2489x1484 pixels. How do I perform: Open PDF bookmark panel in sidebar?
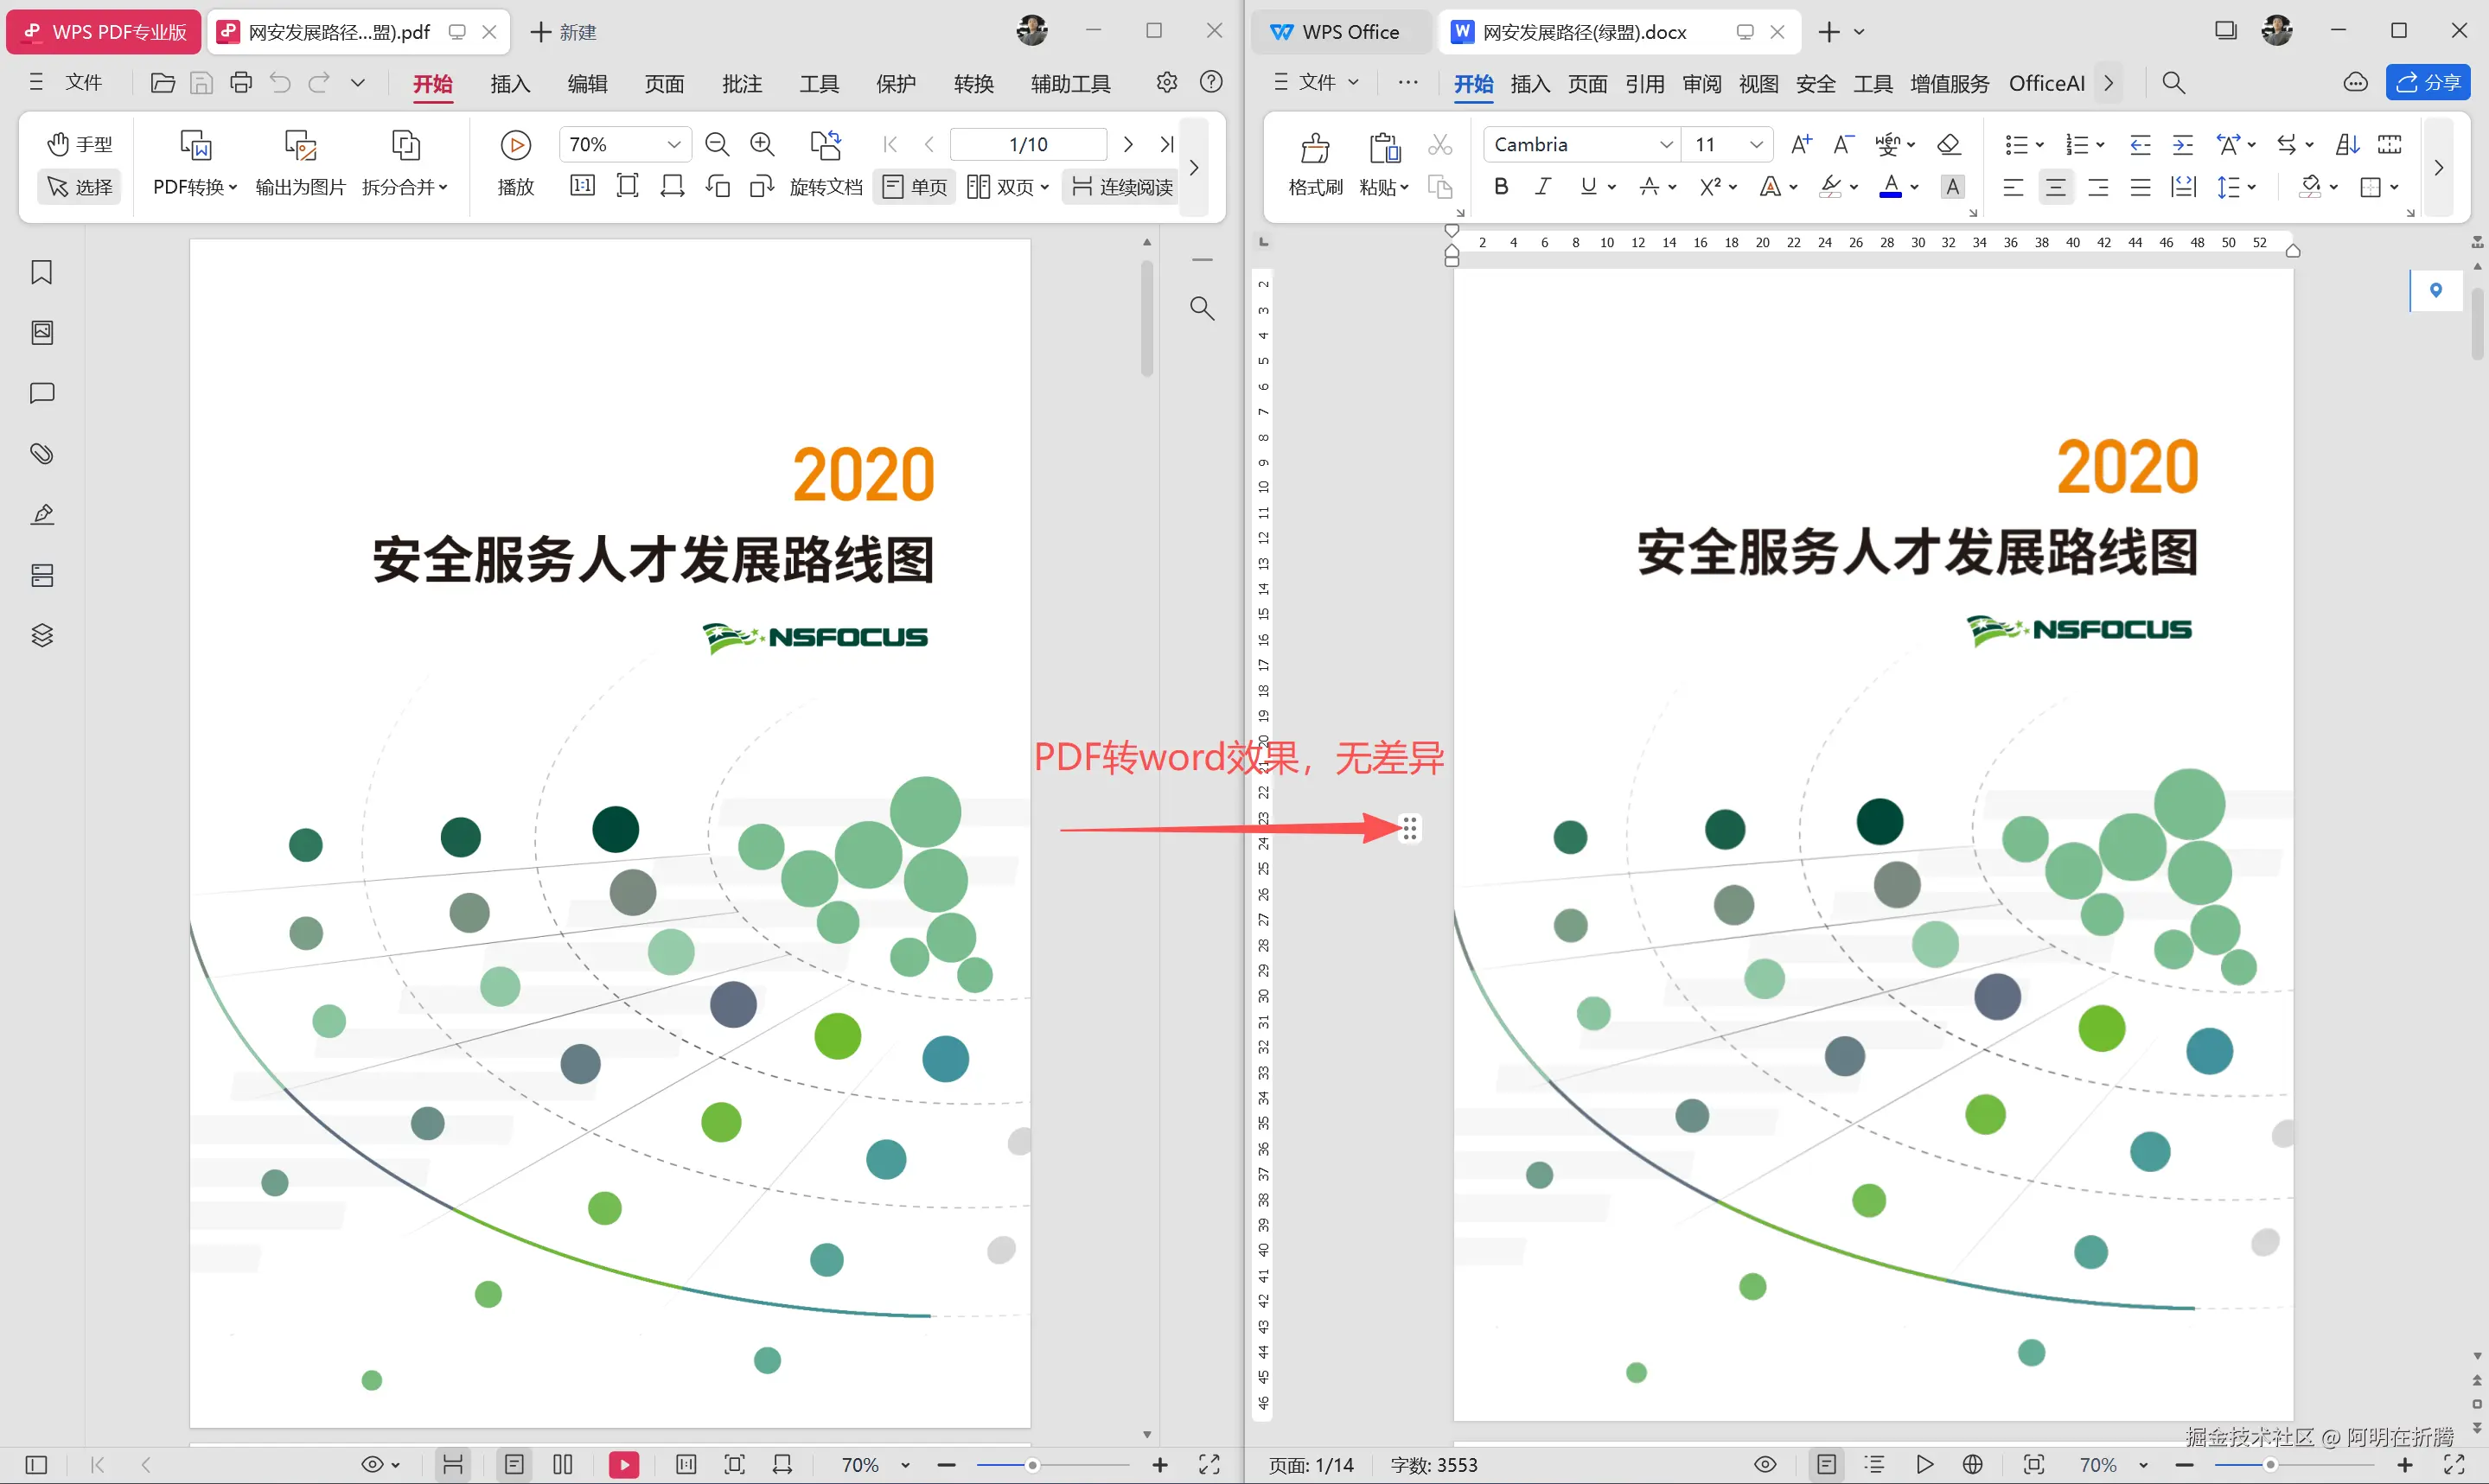(x=42, y=272)
